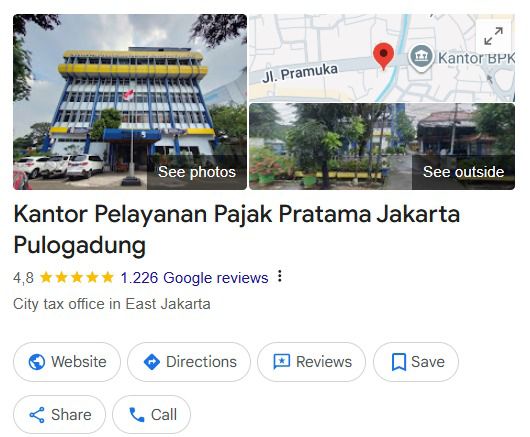
Task: Click the red location pin on the map
Action: (383, 57)
